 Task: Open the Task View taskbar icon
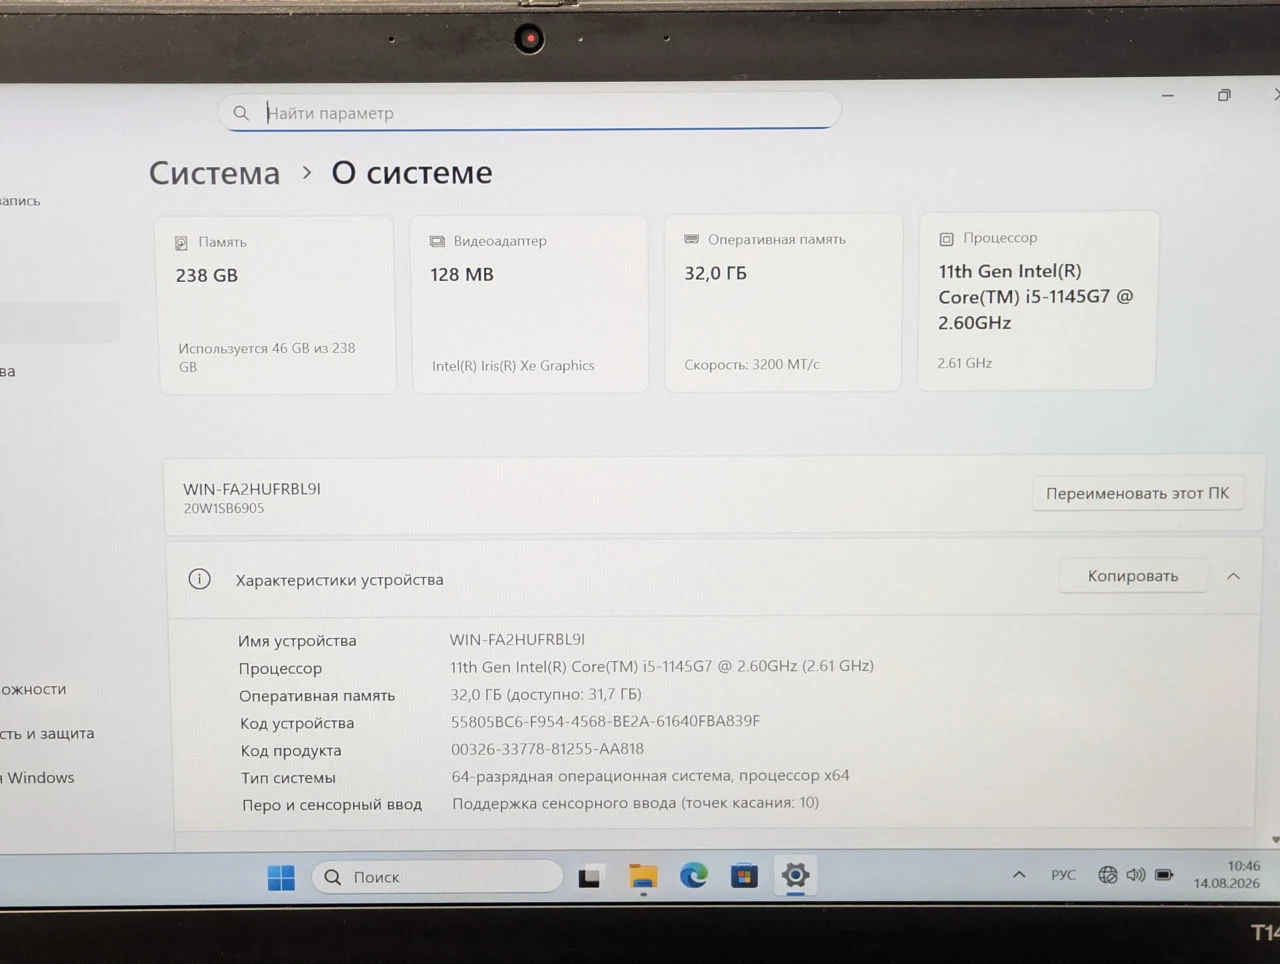[x=590, y=877]
